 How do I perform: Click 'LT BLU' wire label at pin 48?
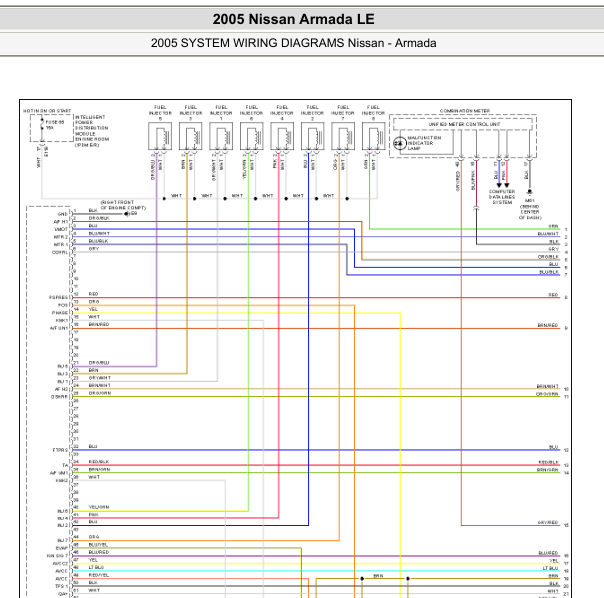pyautogui.click(x=96, y=568)
